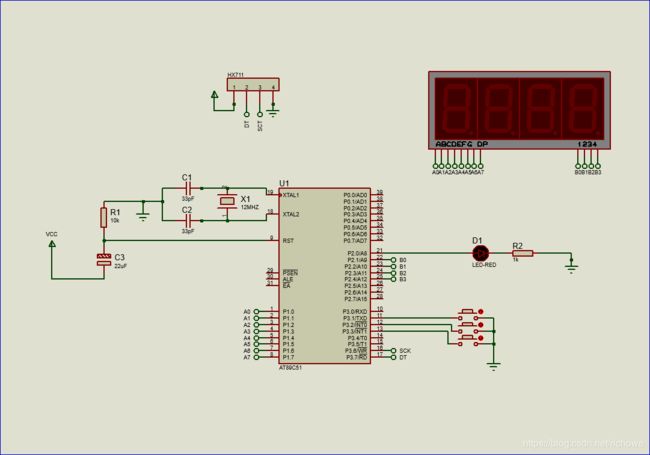Click the ABCDEFG DP pin legend on display

point(462,144)
